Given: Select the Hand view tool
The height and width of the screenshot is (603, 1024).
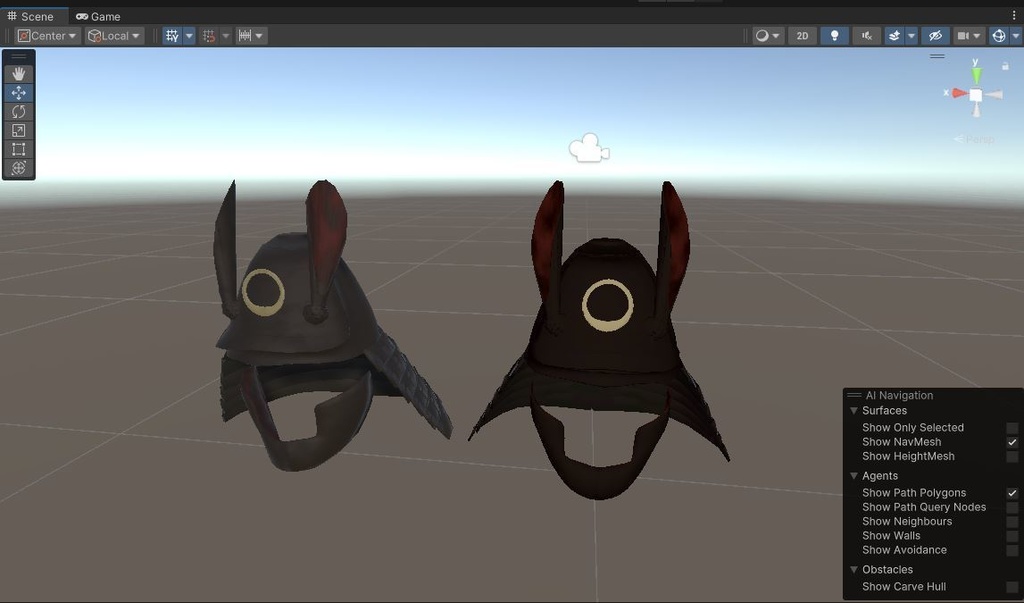Looking at the screenshot, I should pos(18,74).
